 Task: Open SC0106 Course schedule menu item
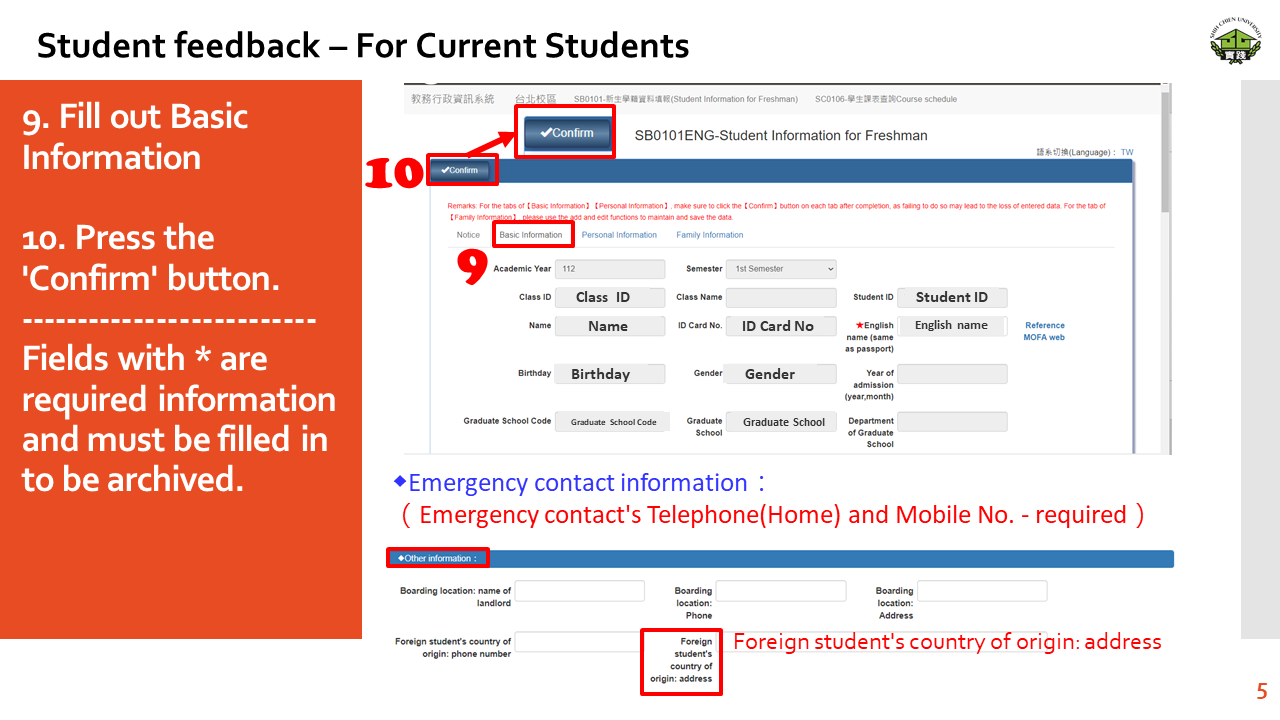(x=886, y=99)
